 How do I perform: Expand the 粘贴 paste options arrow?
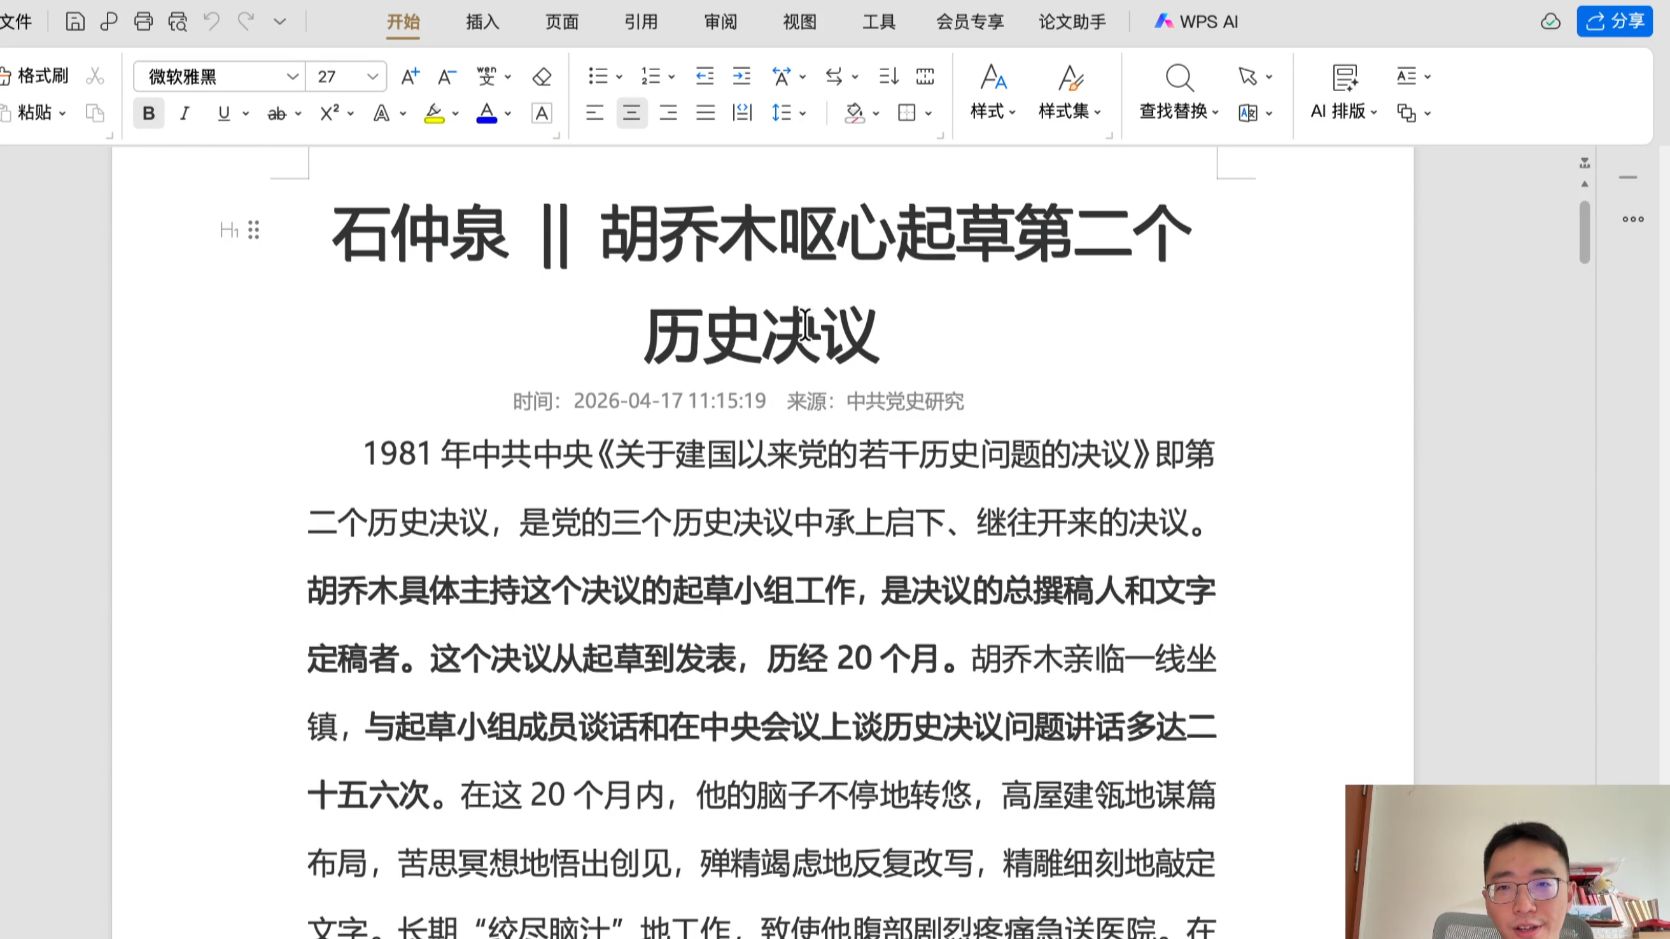(62, 114)
